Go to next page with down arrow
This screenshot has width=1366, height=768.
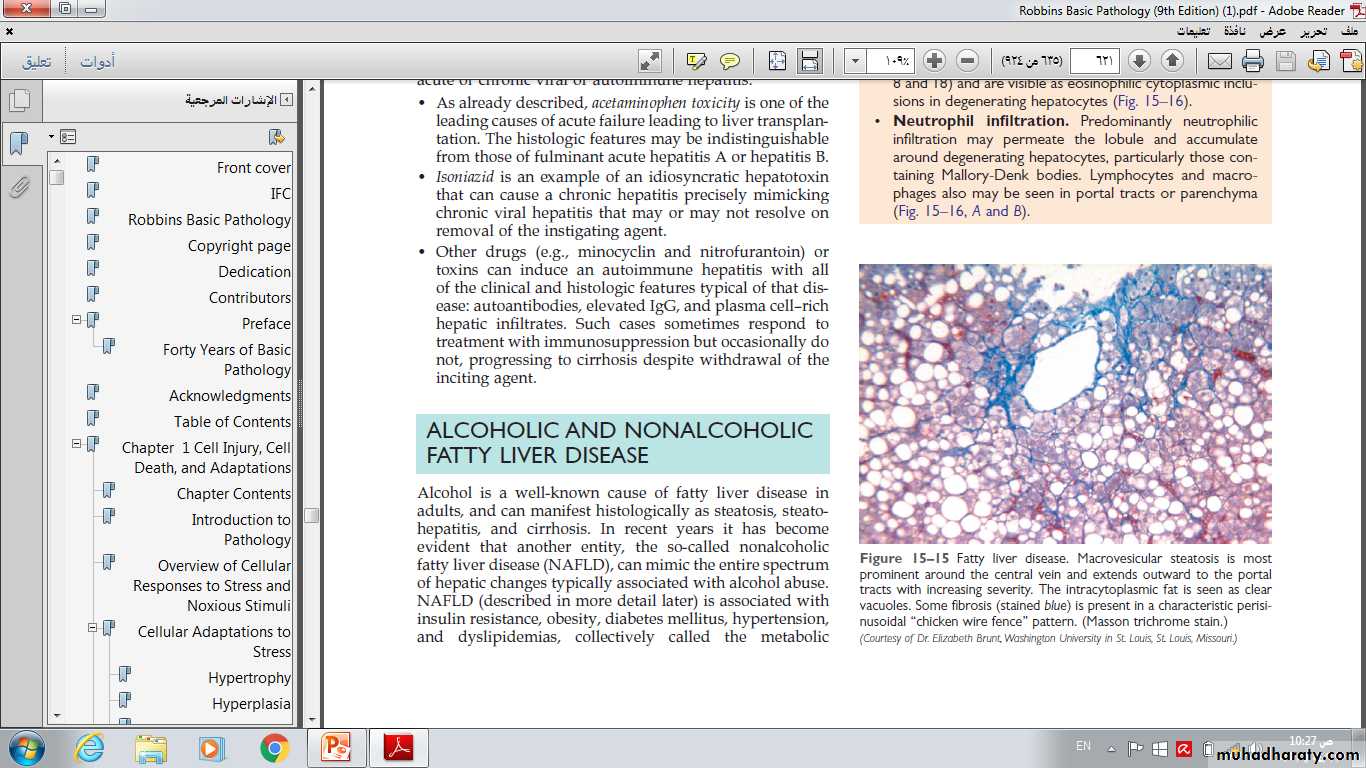tap(1139, 61)
